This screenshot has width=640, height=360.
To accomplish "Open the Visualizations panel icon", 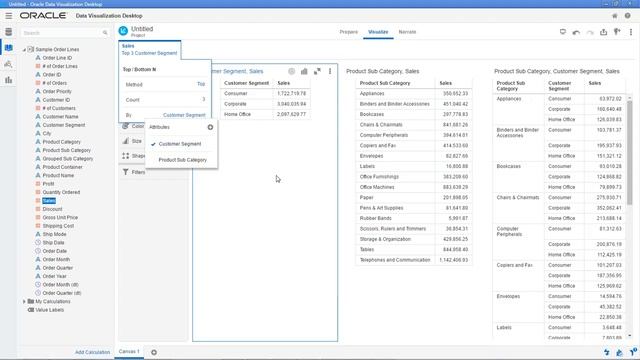I will click(9, 80).
